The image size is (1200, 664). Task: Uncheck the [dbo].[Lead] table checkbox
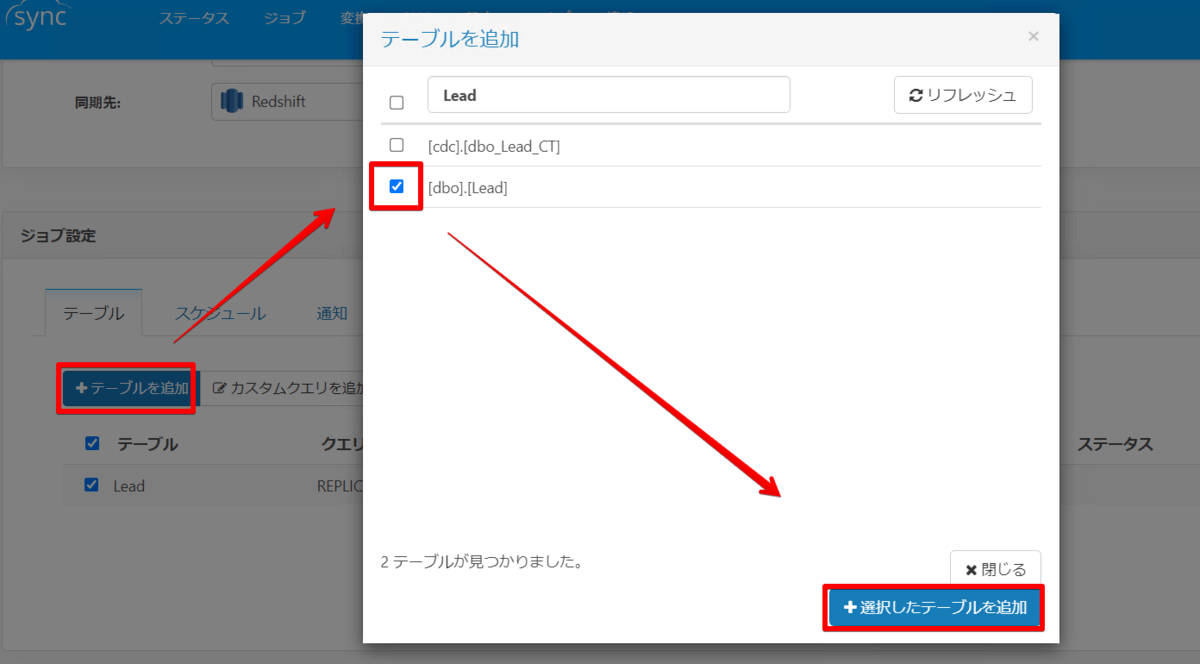pos(395,186)
